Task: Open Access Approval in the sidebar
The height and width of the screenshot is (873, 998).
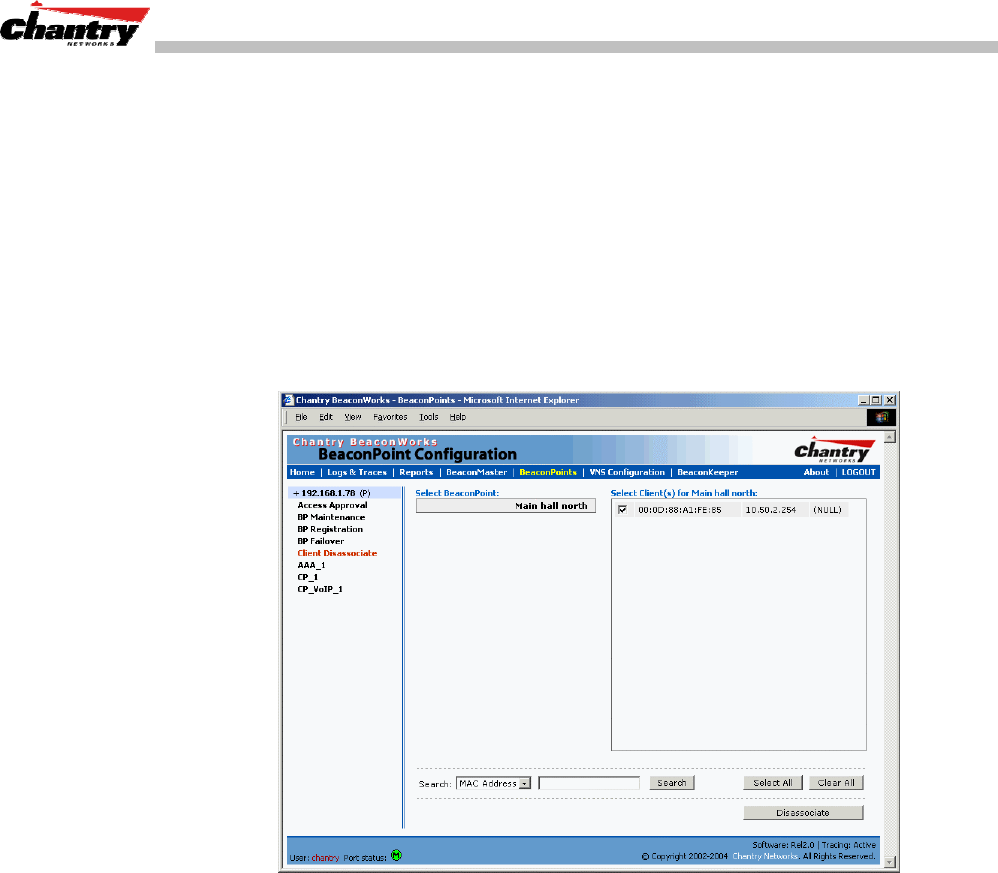Action: click(x=332, y=505)
